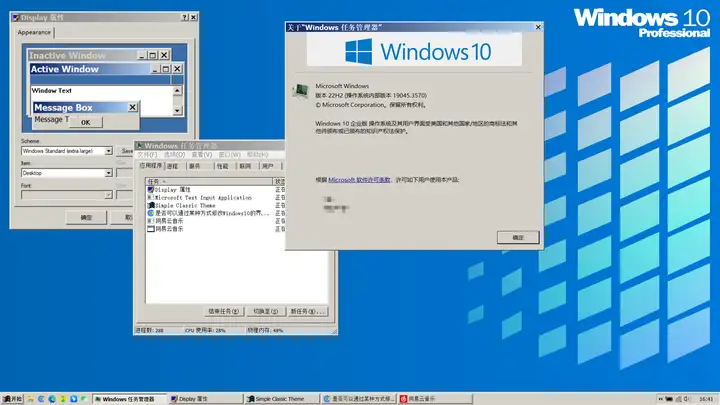Click Display 属性 title bar icon
The width and height of the screenshot is (720, 405).
[16, 17]
